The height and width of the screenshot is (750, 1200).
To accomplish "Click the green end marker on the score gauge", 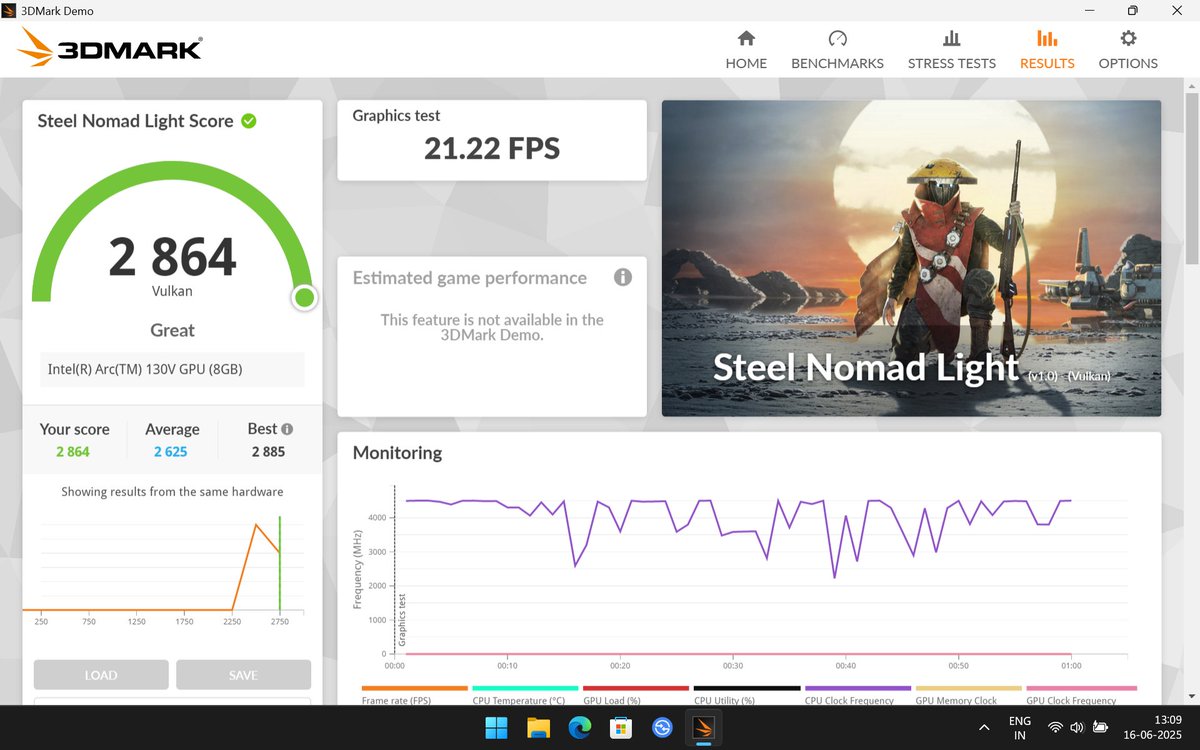I will click(x=305, y=297).
